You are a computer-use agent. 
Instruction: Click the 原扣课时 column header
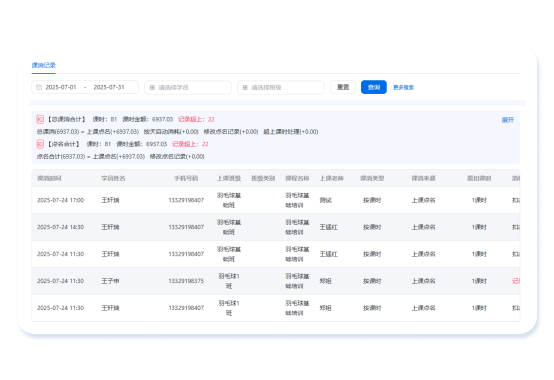coord(479,178)
